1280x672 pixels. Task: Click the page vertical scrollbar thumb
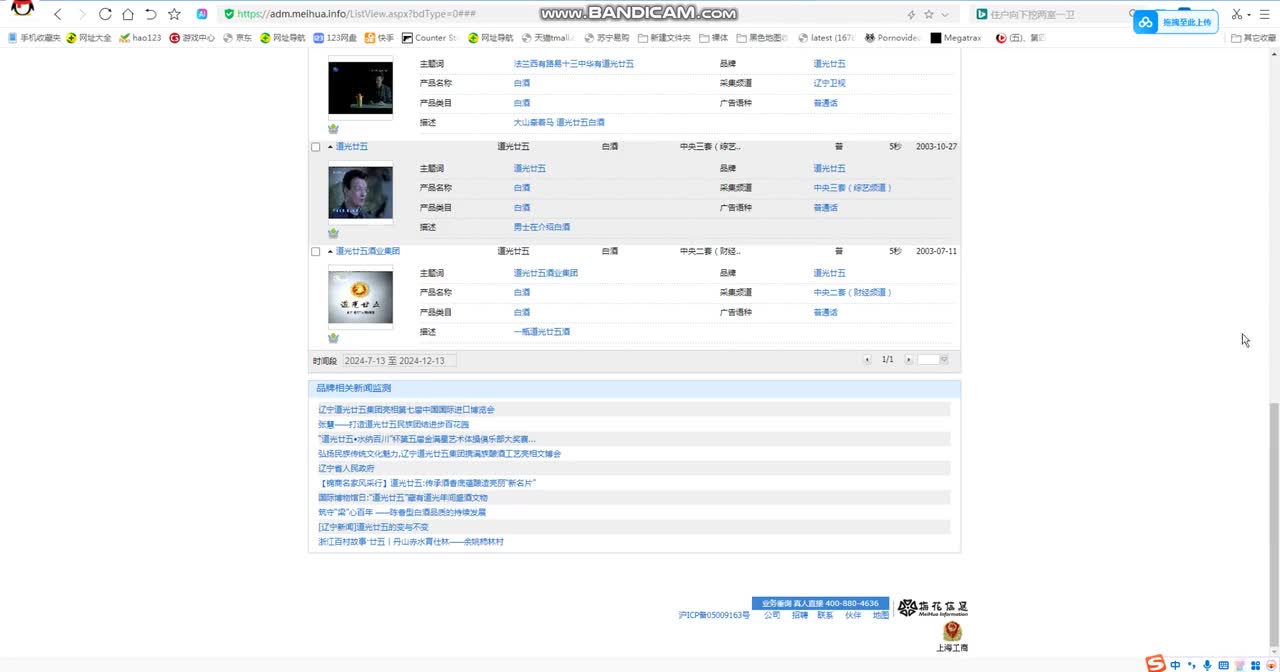coord(1273,523)
